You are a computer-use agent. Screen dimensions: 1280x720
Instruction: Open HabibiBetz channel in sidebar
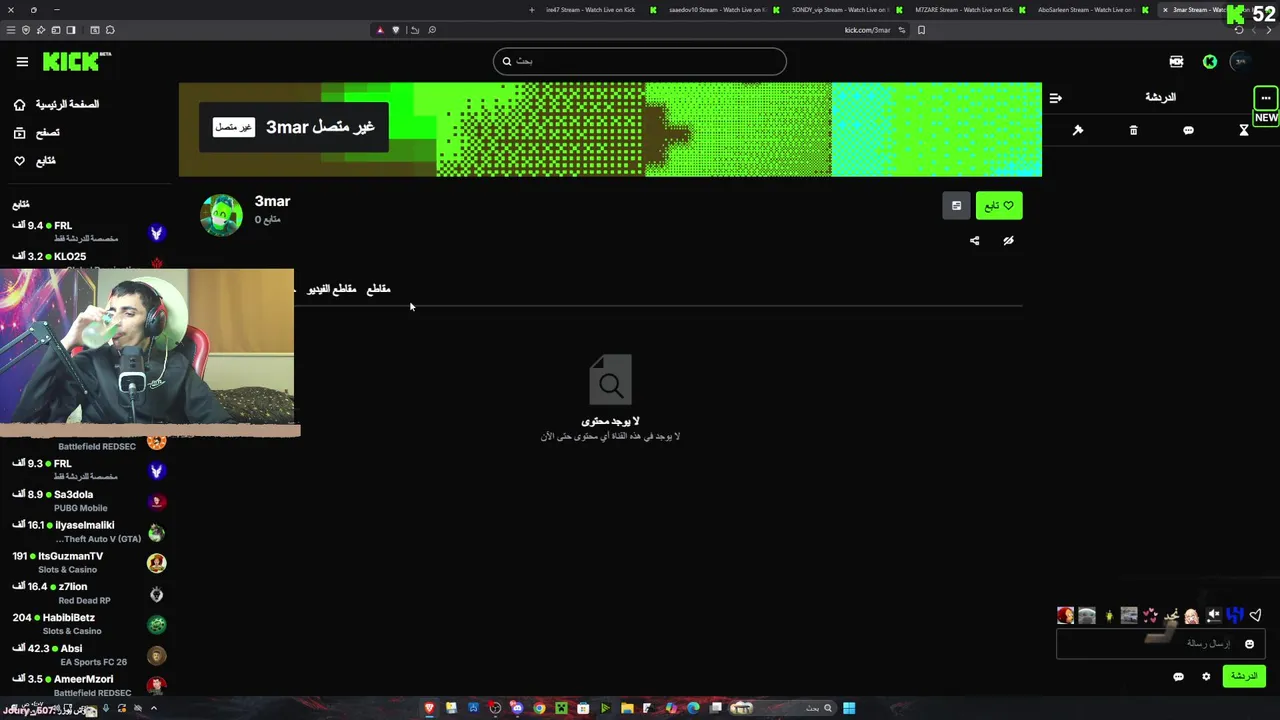tap(88, 625)
